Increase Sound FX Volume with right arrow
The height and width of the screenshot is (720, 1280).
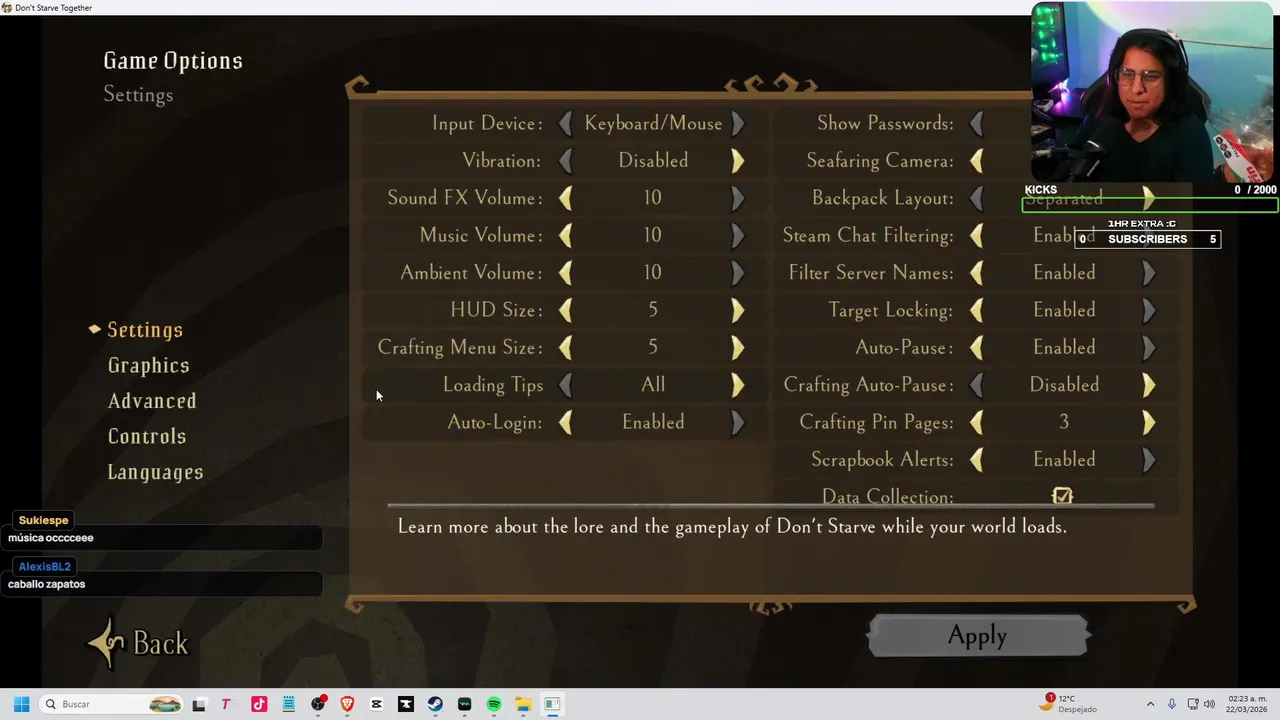pos(737,198)
